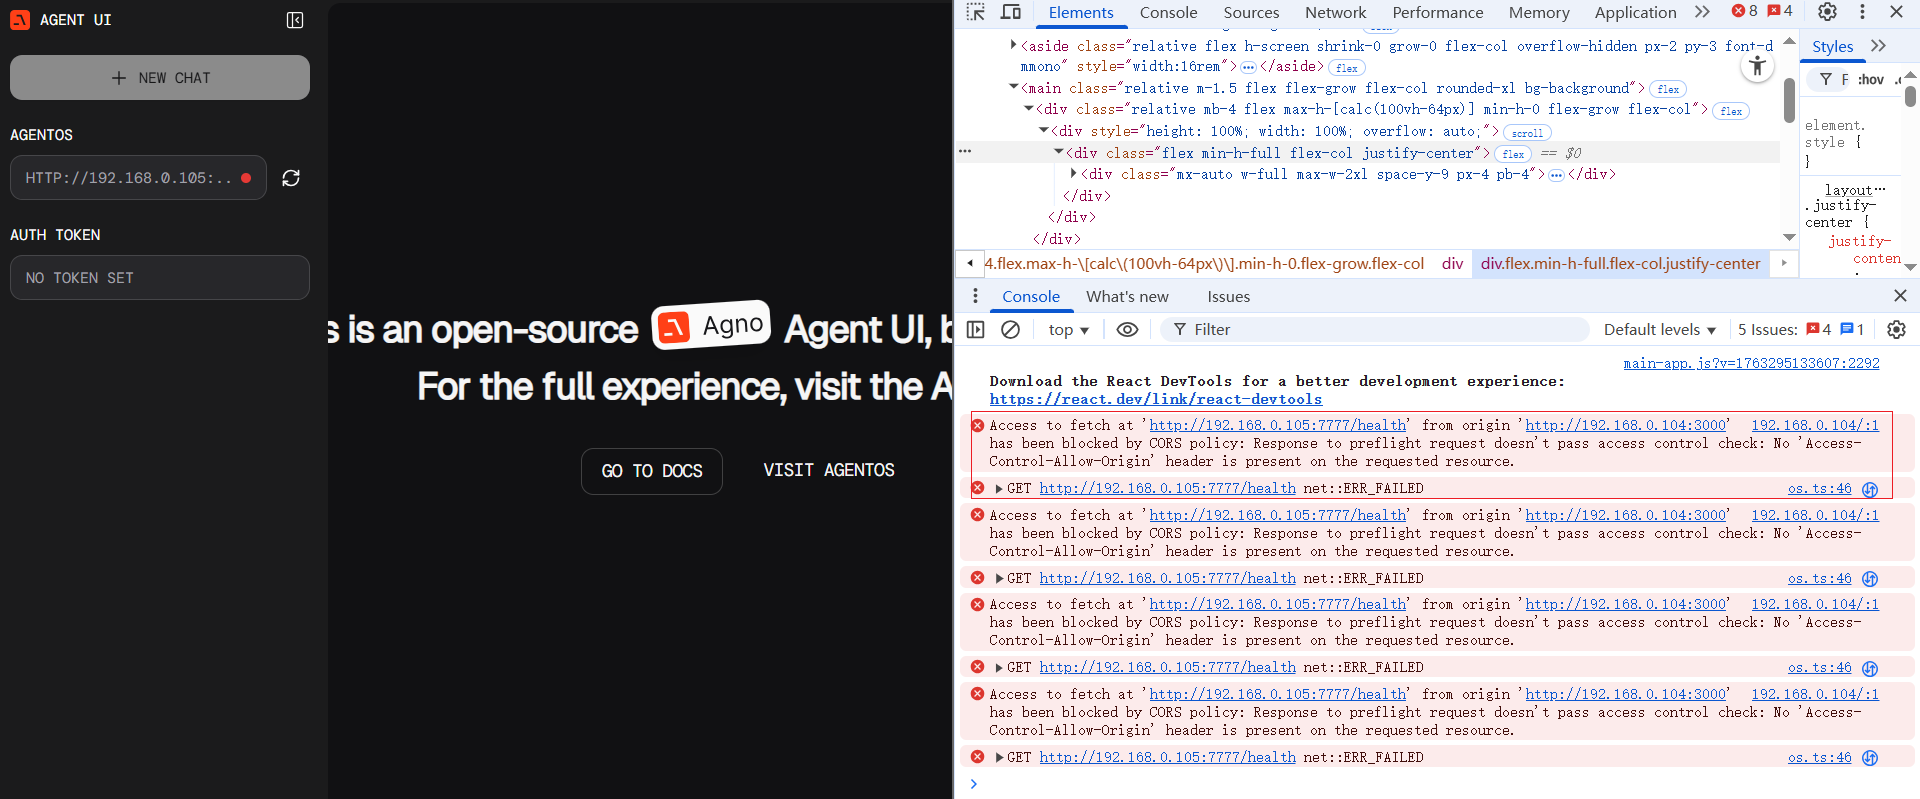
Task: Expand the aside element node
Action: click(x=1013, y=45)
